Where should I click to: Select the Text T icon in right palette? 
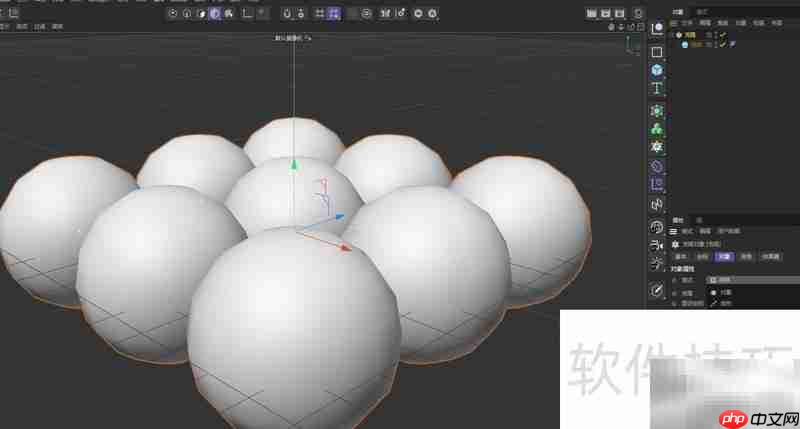click(657, 88)
